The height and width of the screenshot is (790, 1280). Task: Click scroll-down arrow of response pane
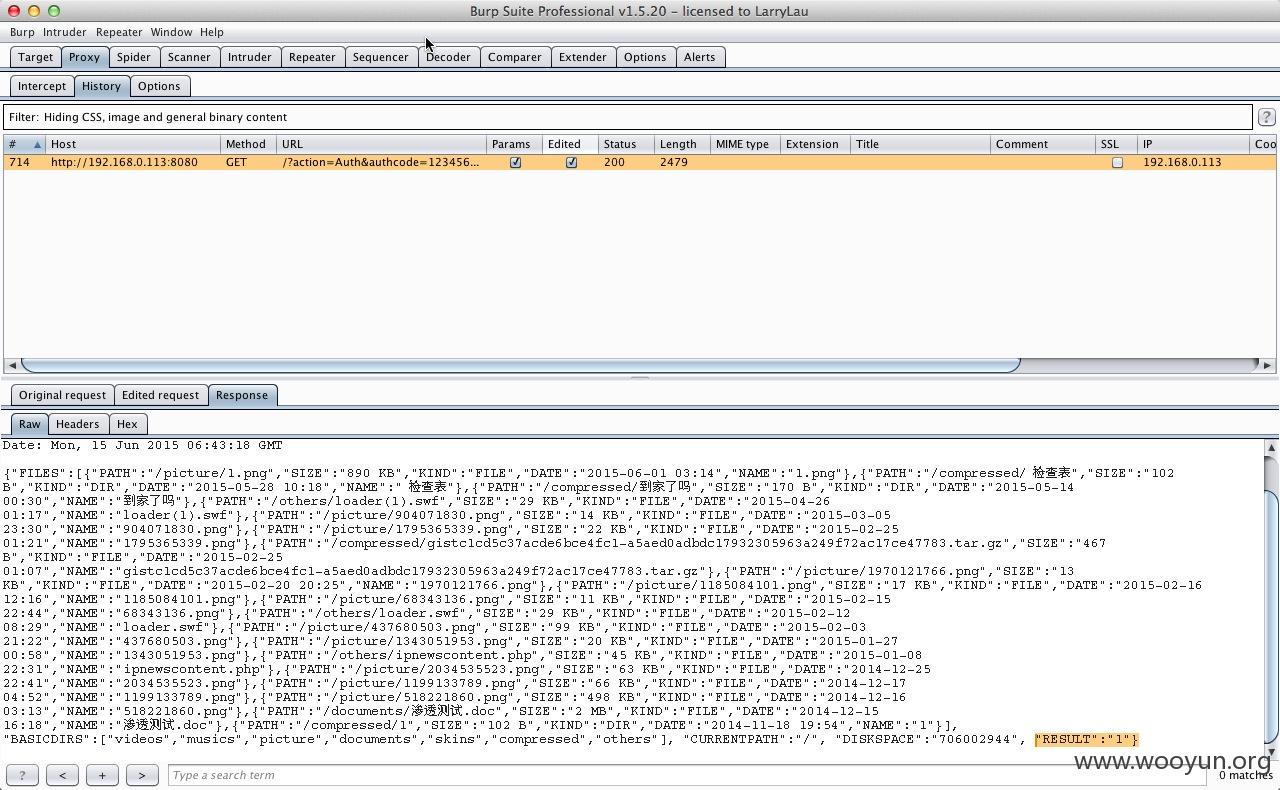(x=1271, y=752)
